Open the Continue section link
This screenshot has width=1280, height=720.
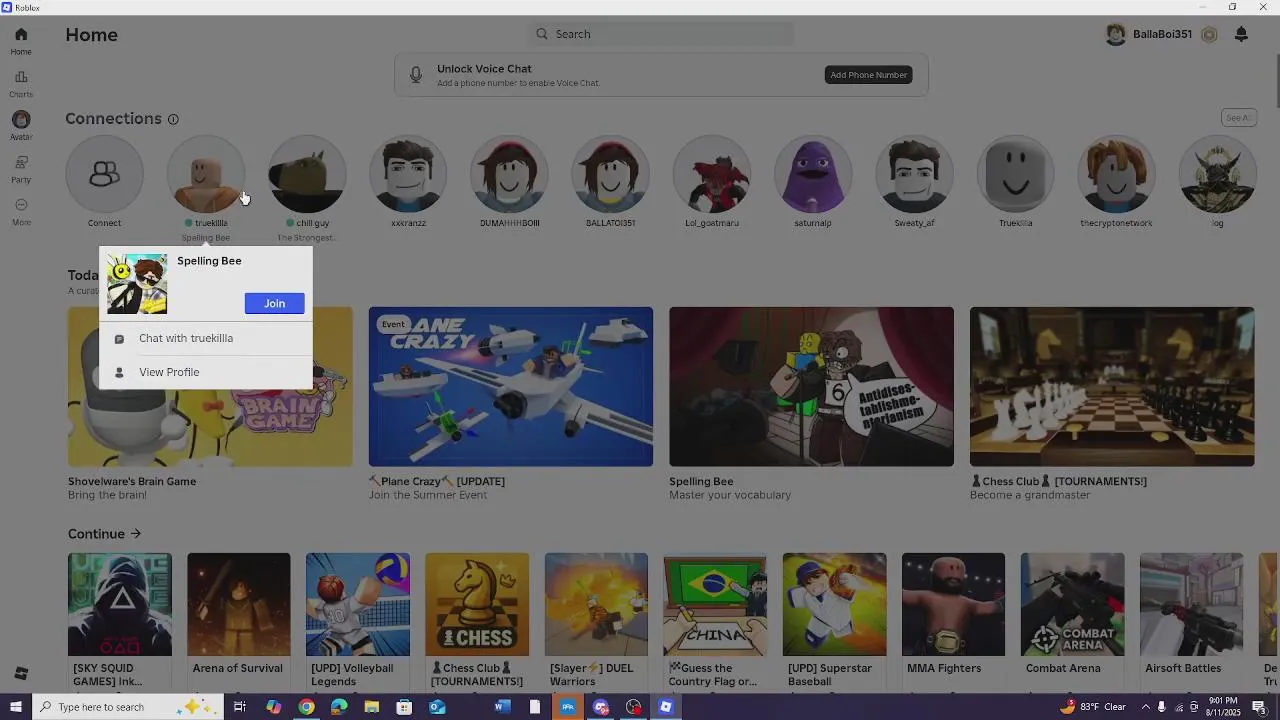coord(105,534)
